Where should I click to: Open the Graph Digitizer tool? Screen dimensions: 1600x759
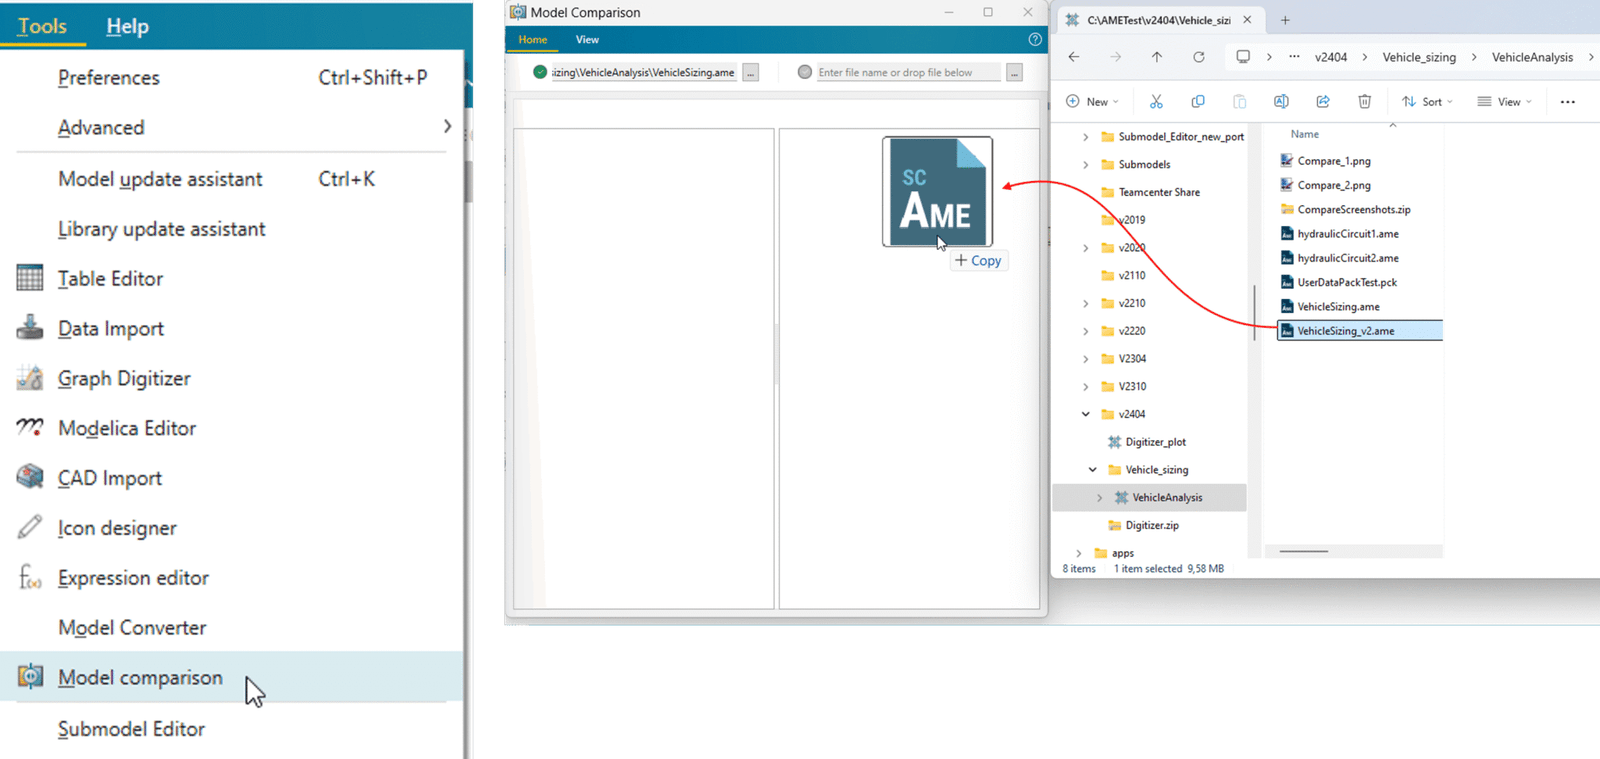(x=123, y=379)
